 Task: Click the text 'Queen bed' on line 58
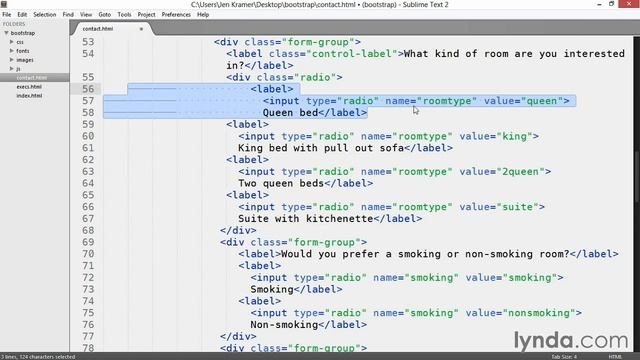point(290,113)
